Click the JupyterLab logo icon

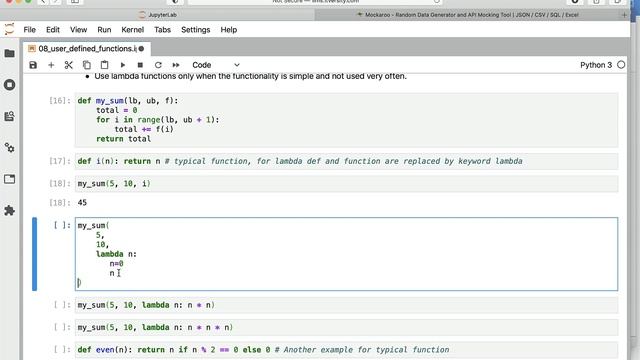pyautogui.click(x=9, y=29)
